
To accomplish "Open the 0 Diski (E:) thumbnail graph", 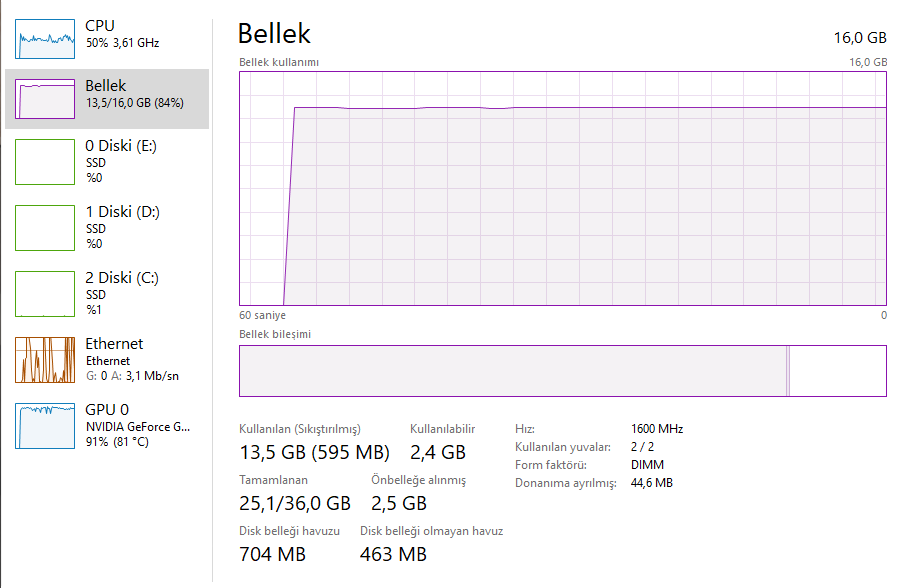I will (45, 161).
